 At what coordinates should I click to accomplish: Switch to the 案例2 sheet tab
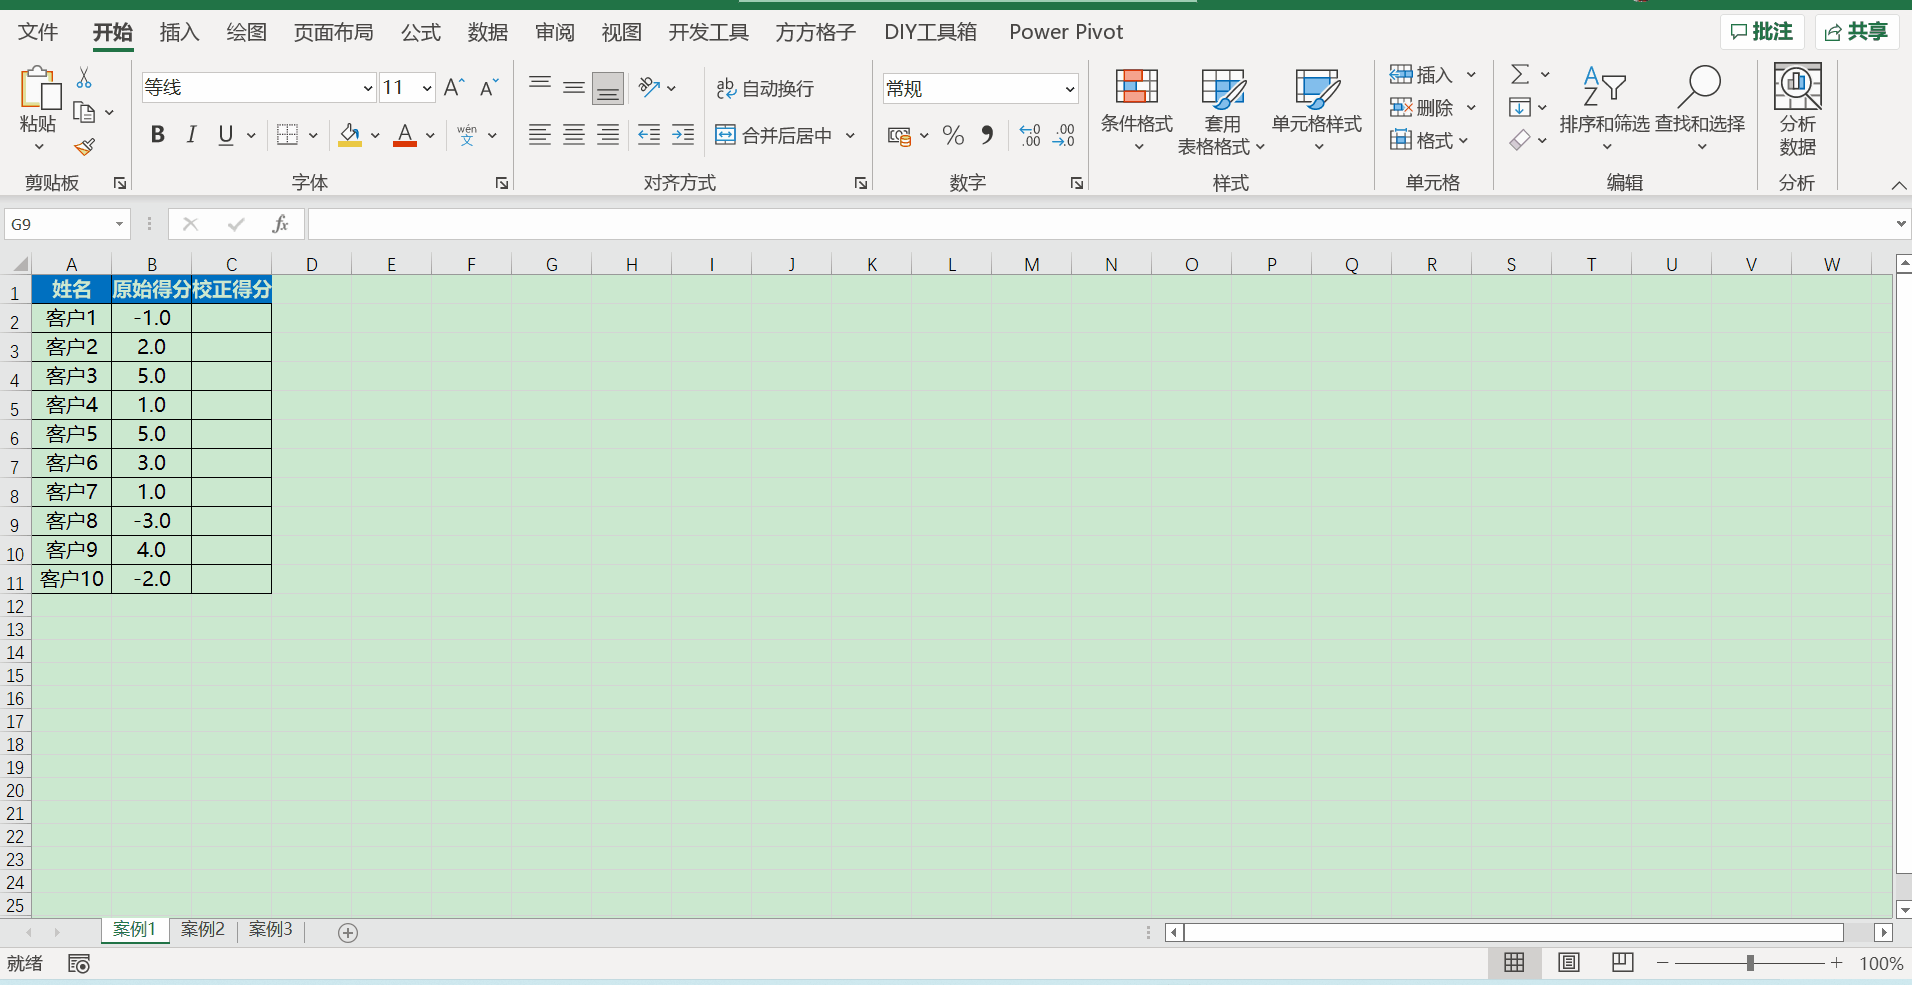(x=203, y=929)
